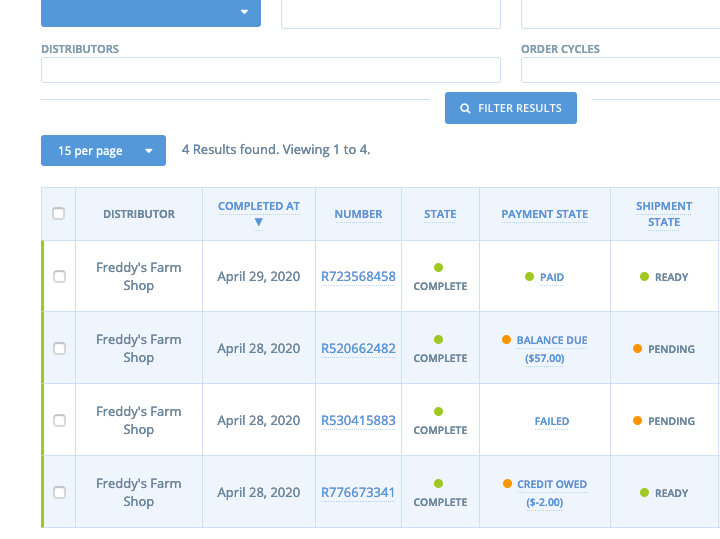Click the caret arrow on top blue dropdown
Viewport: 720px width, 539px height.
[244, 12]
